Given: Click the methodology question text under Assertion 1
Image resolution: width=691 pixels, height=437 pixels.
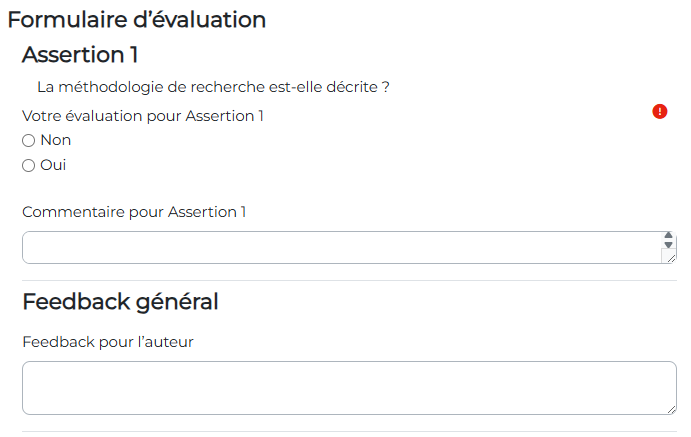Looking at the screenshot, I should [x=213, y=87].
